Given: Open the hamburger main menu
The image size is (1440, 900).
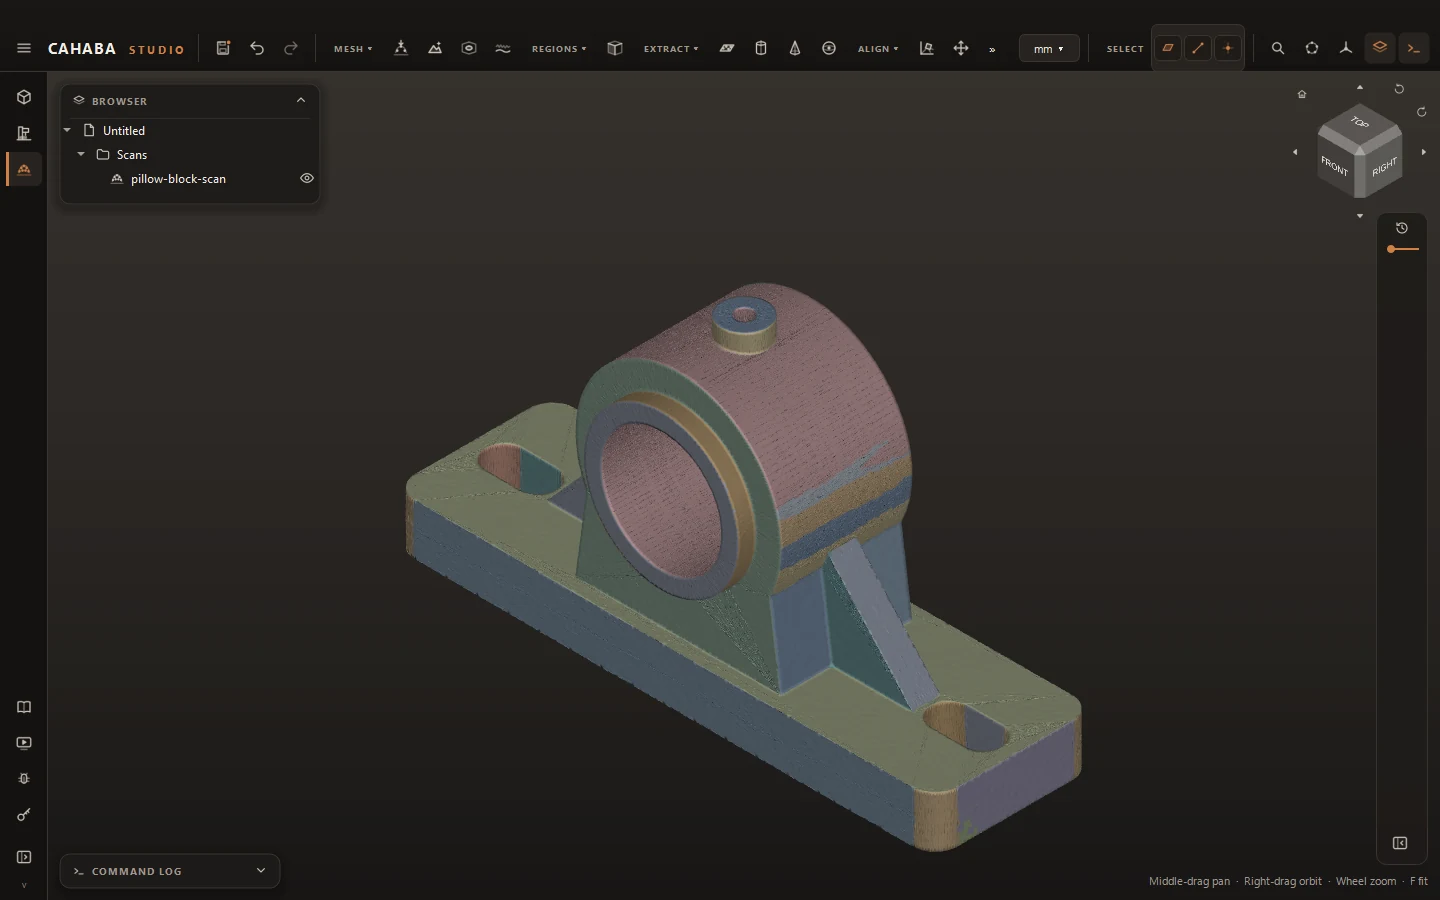Looking at the screenshot, I should (x=24, y=48).
